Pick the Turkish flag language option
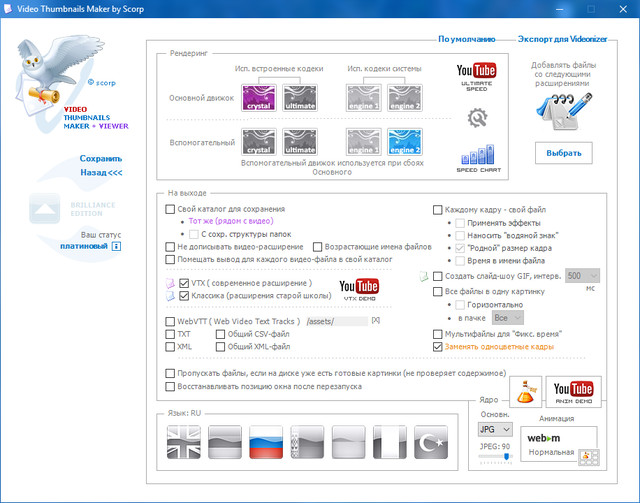Screen dimensions: 640x503 pyautogui.click(x=432, y=442)
